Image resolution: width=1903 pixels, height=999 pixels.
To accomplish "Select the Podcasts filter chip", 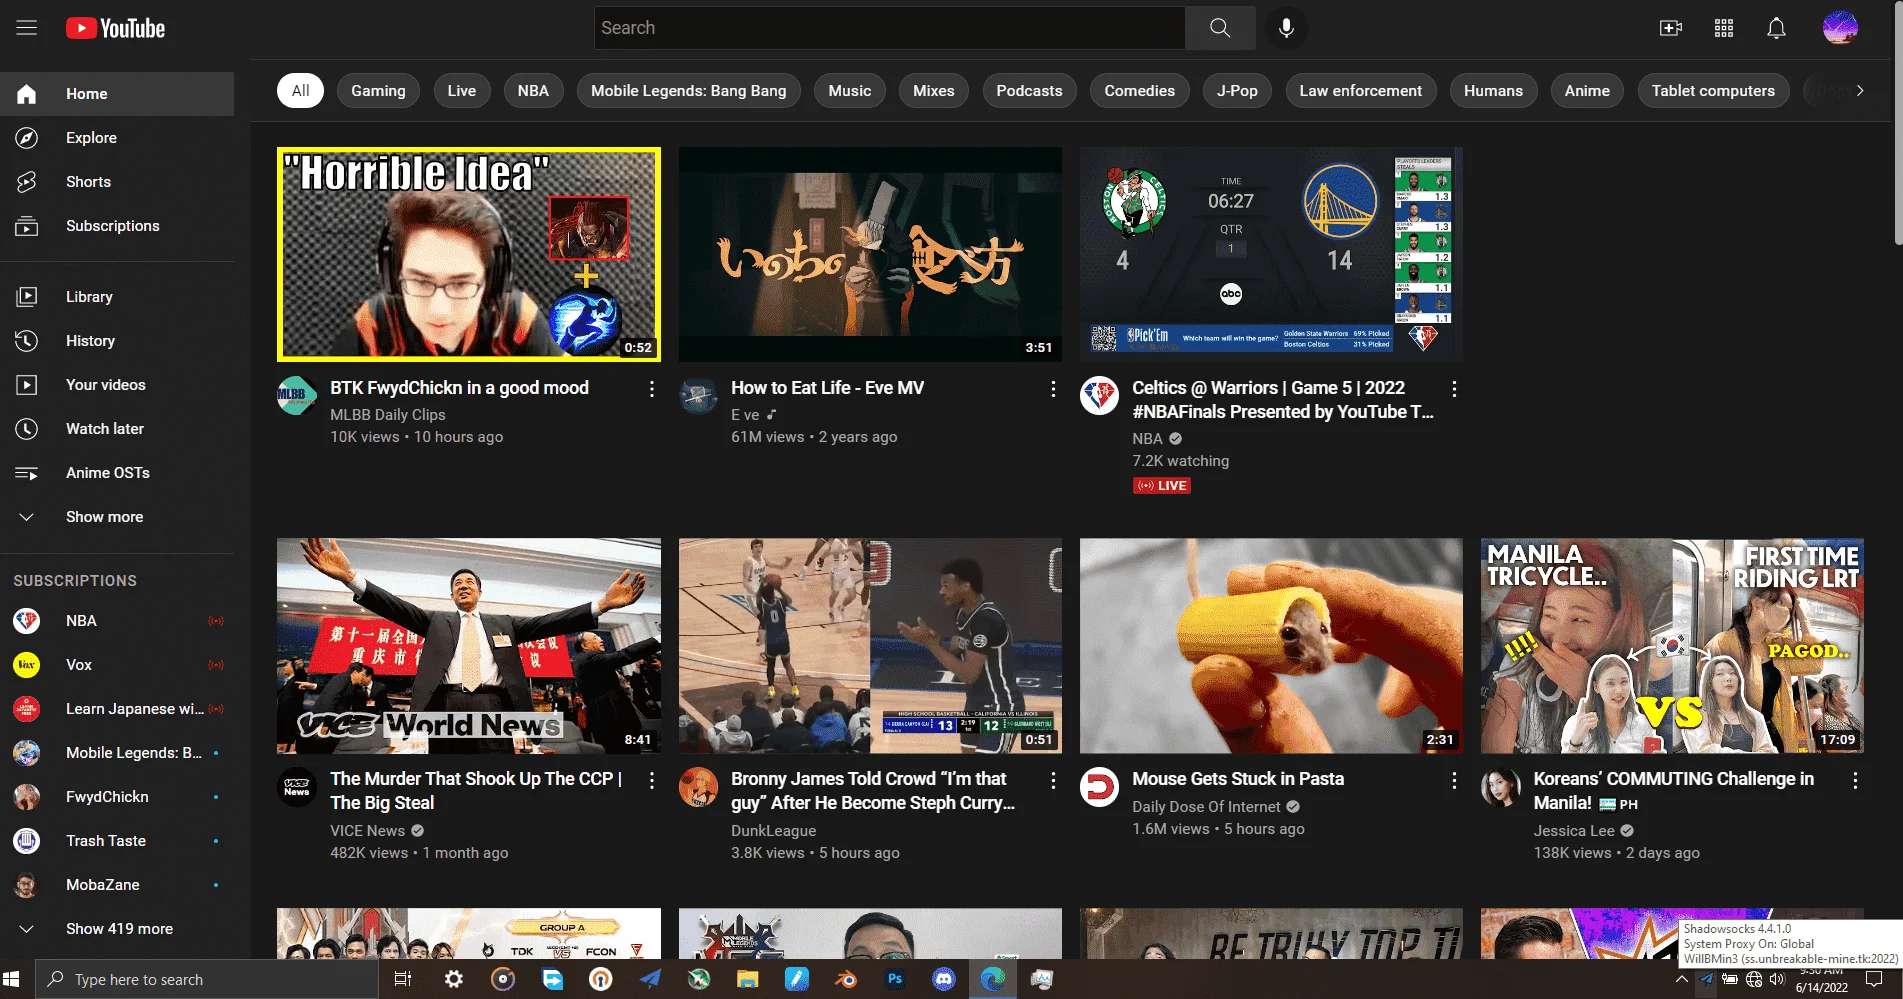I will 1029,91.
